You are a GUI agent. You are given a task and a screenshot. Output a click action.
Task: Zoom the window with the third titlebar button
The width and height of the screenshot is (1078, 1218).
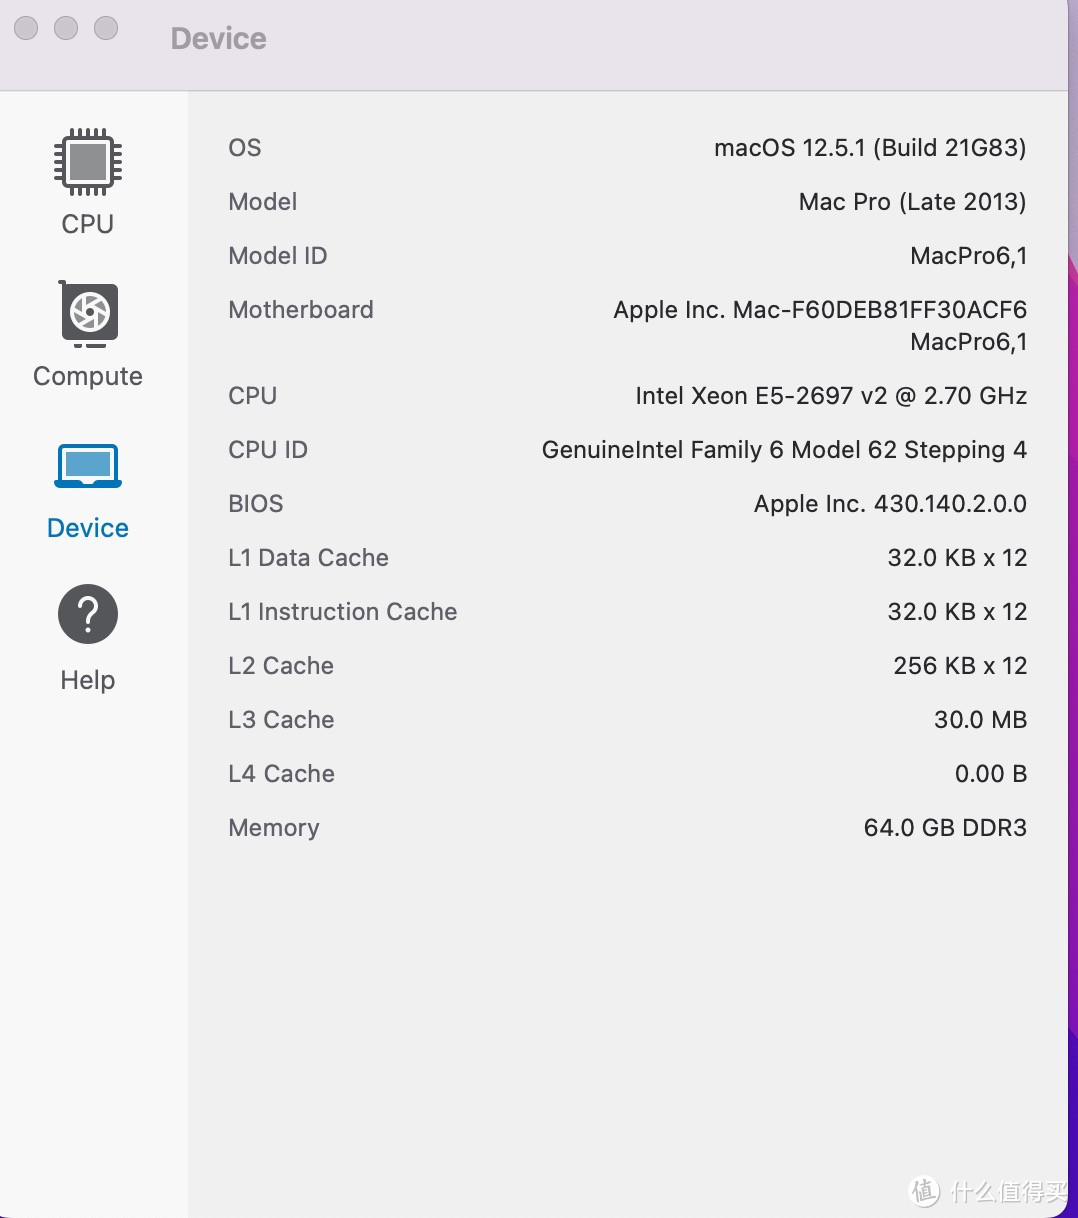pos(106,28)
